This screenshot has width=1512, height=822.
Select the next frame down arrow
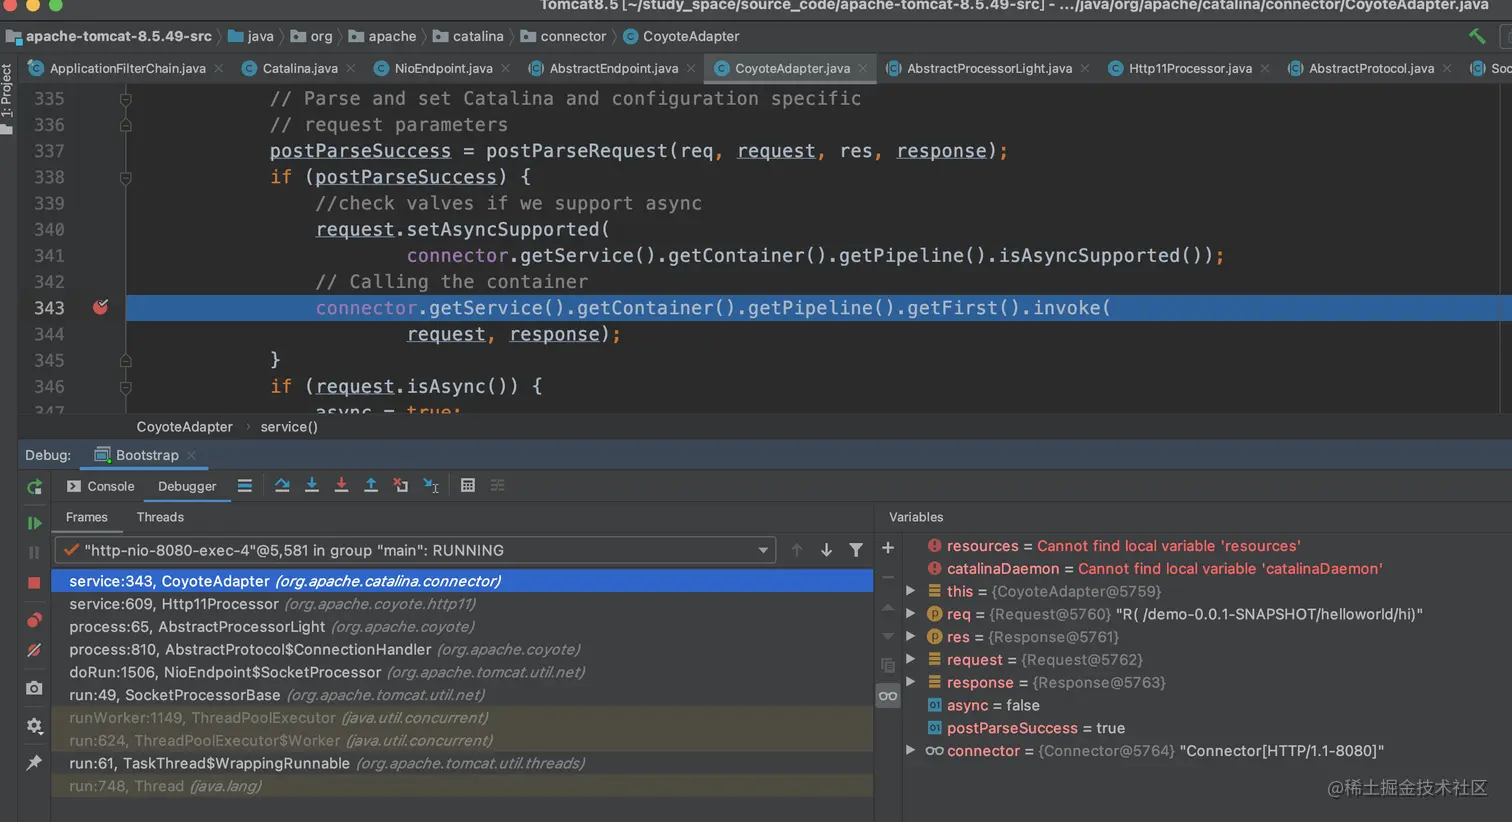[x=827, y=550]
